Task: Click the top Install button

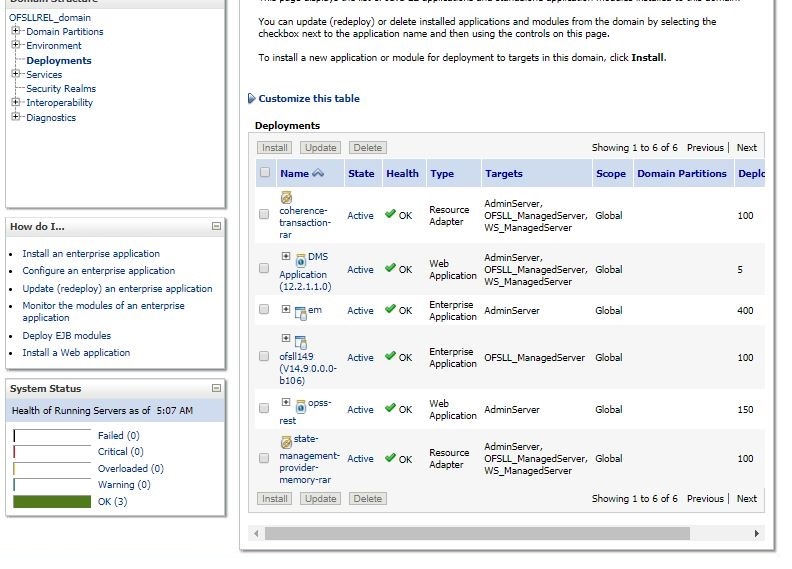Action: [x=275, y=147]
